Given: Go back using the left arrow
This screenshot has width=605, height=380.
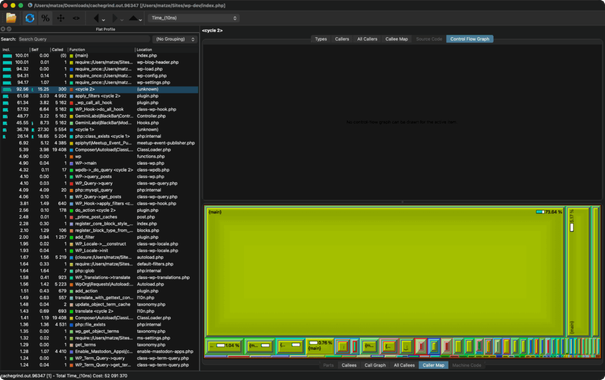Looking at the screenshot, I should click(x=96, y=18).
